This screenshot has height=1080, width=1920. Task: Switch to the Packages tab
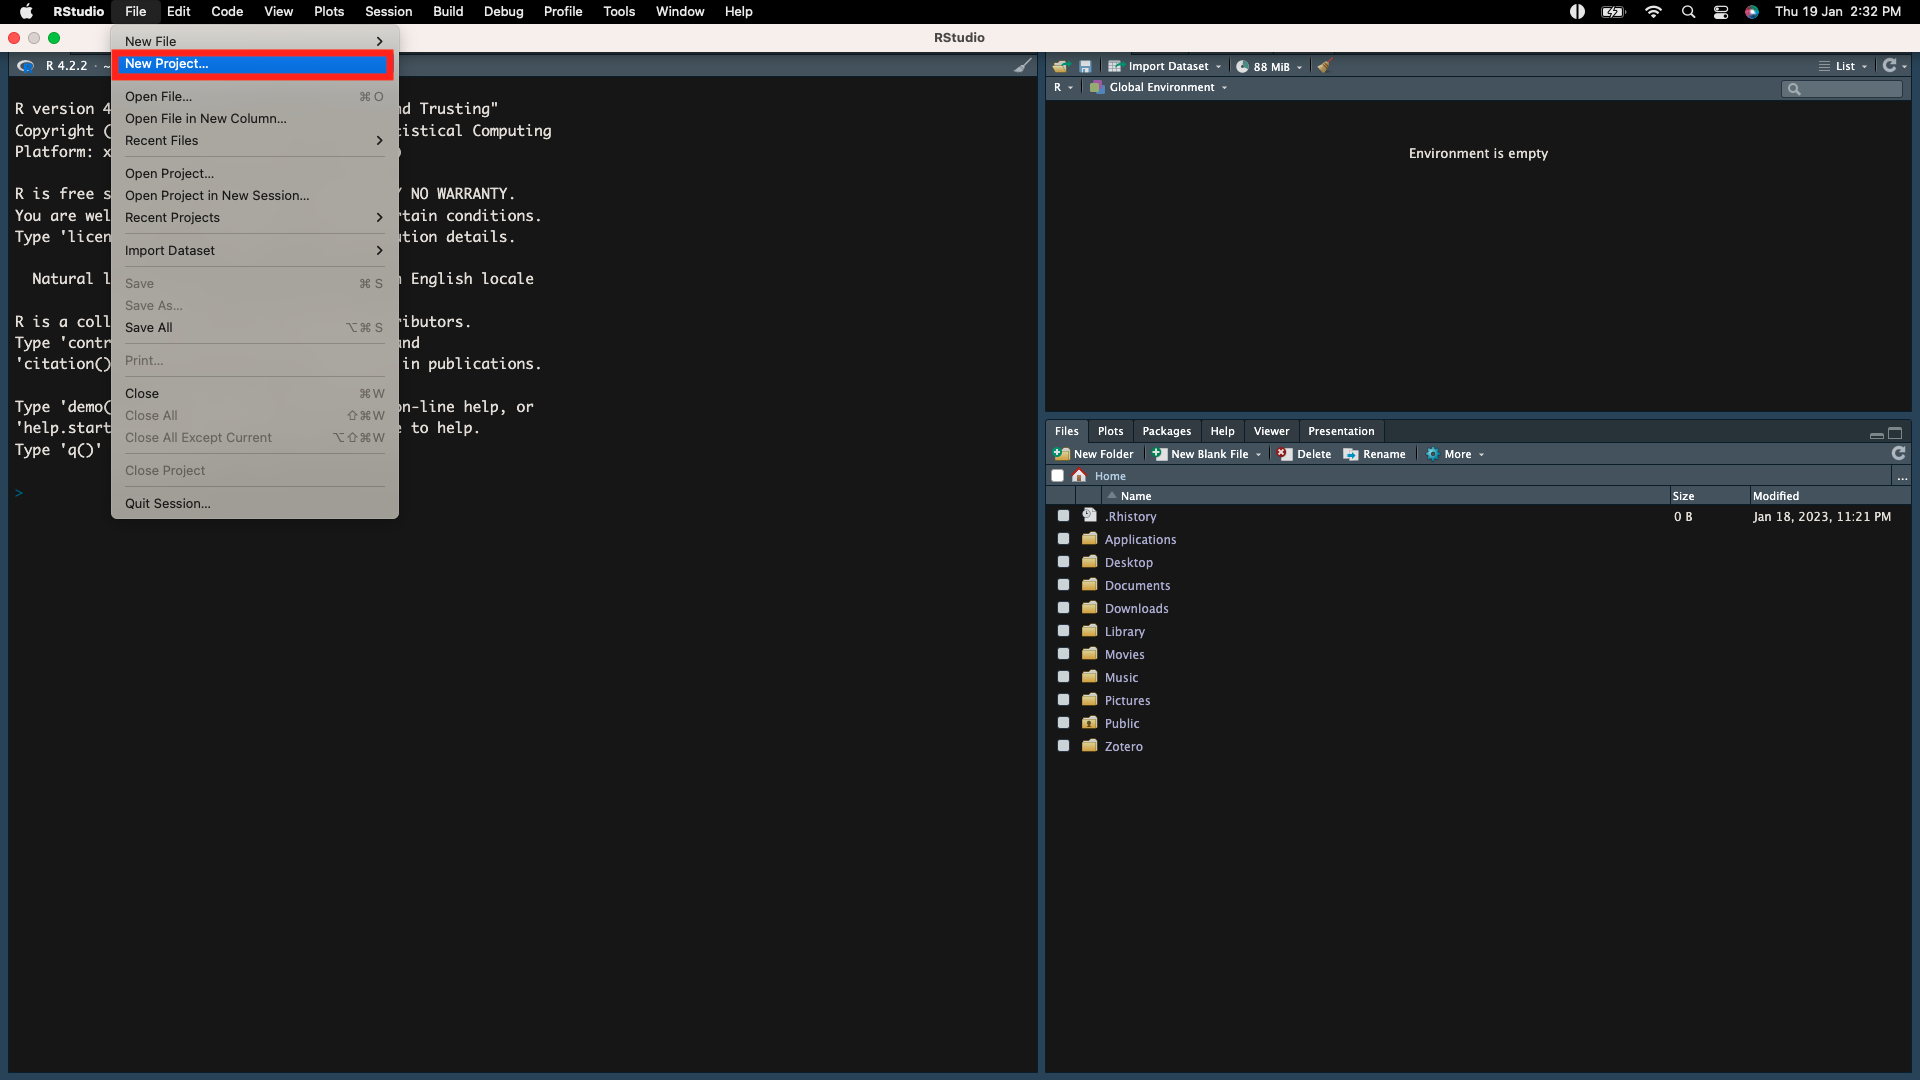coord(1166,431)
